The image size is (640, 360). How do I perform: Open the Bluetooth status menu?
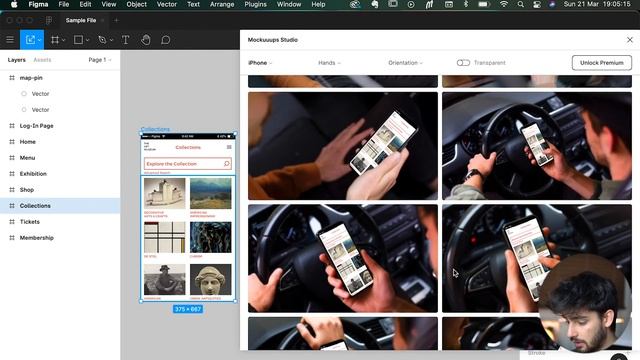pyautogui.click(x=466, y=4)
